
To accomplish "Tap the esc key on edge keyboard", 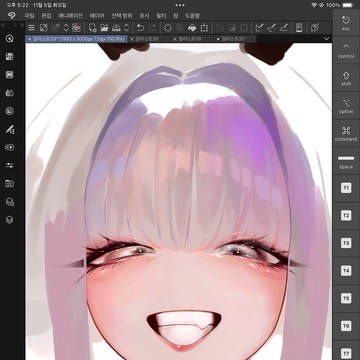I will click(346, 23).
